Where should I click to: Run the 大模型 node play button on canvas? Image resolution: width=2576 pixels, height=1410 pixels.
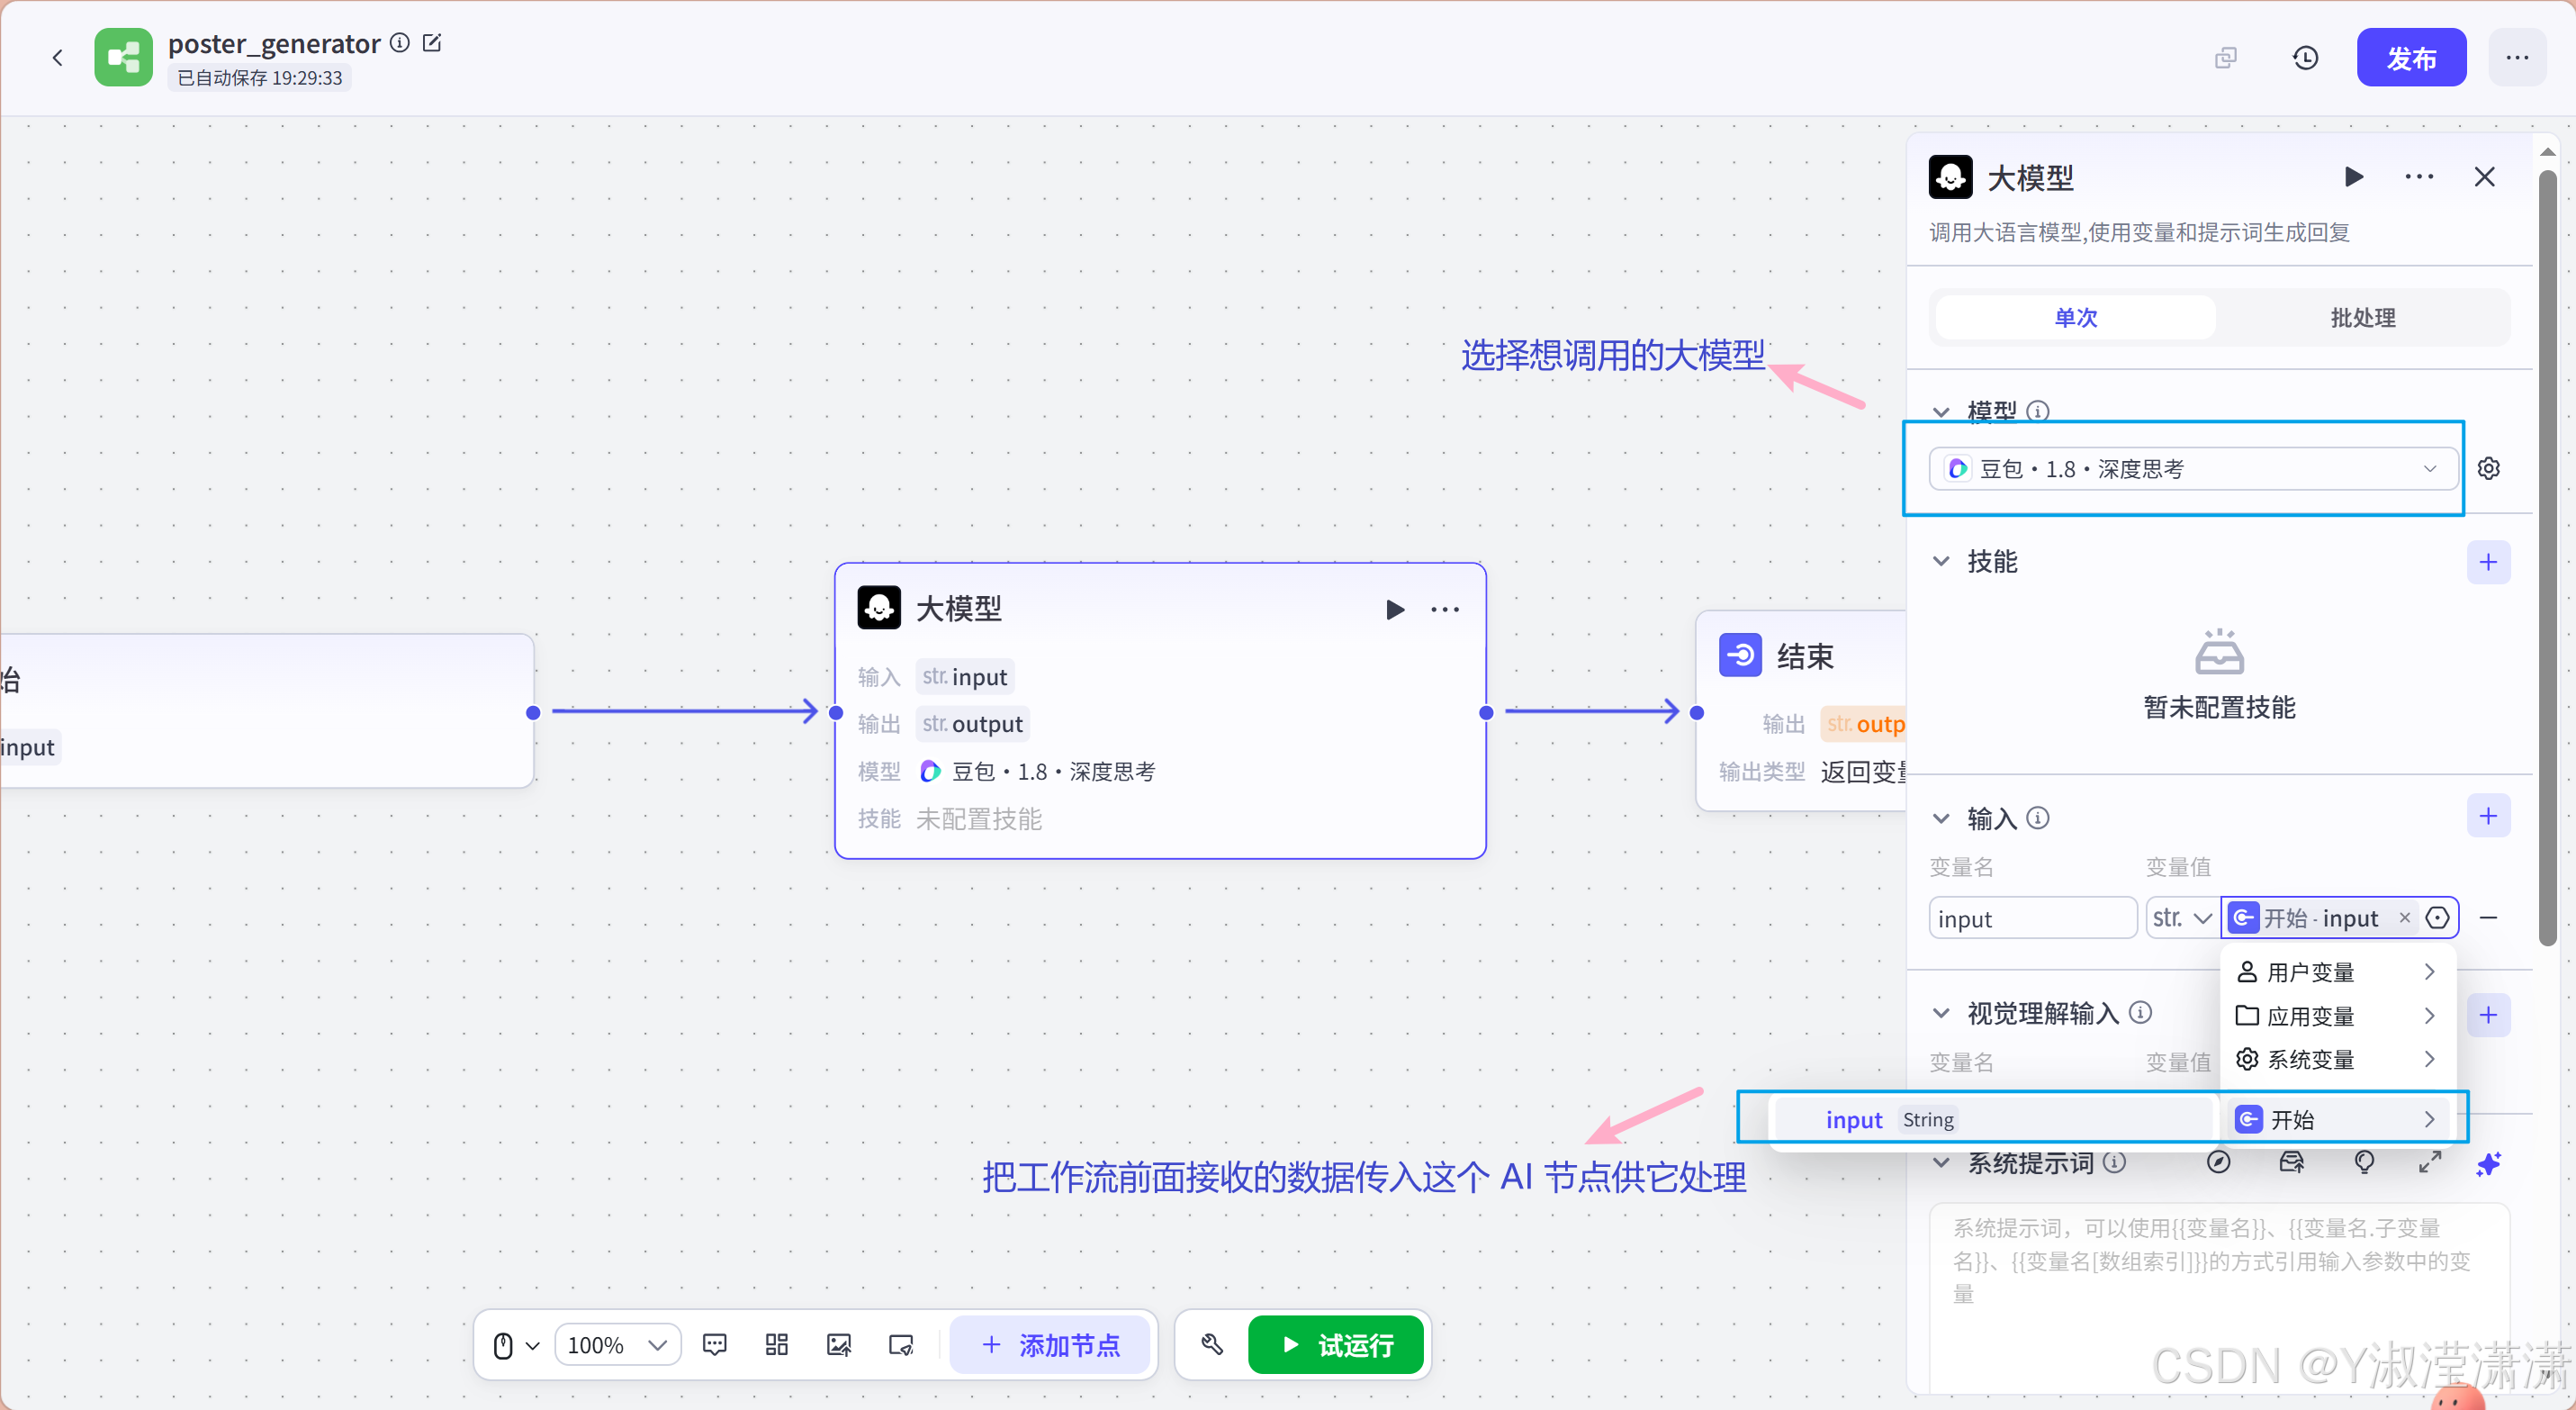(1394, 609)
